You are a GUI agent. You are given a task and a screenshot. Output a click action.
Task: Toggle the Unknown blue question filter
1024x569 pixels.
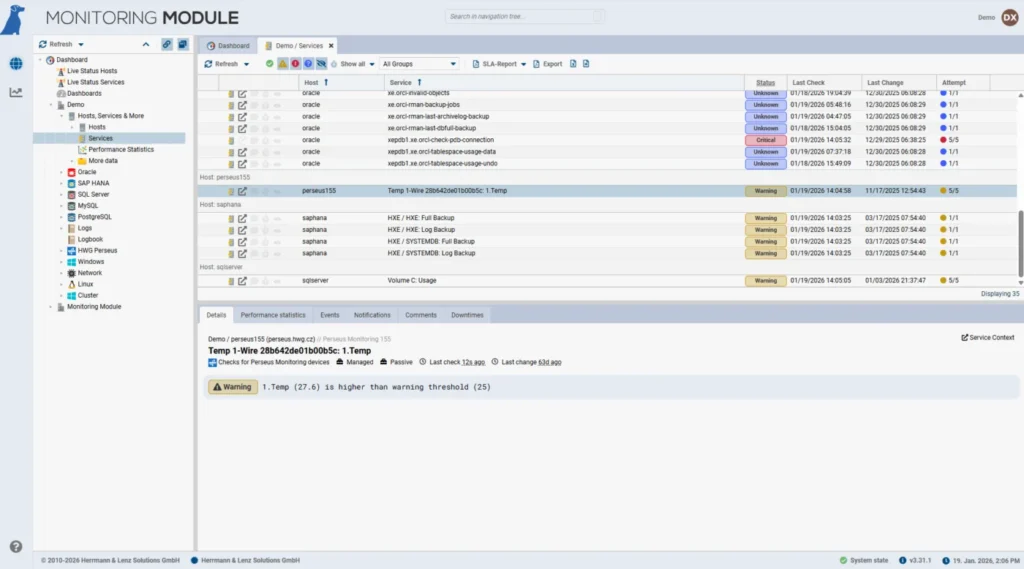308,64
